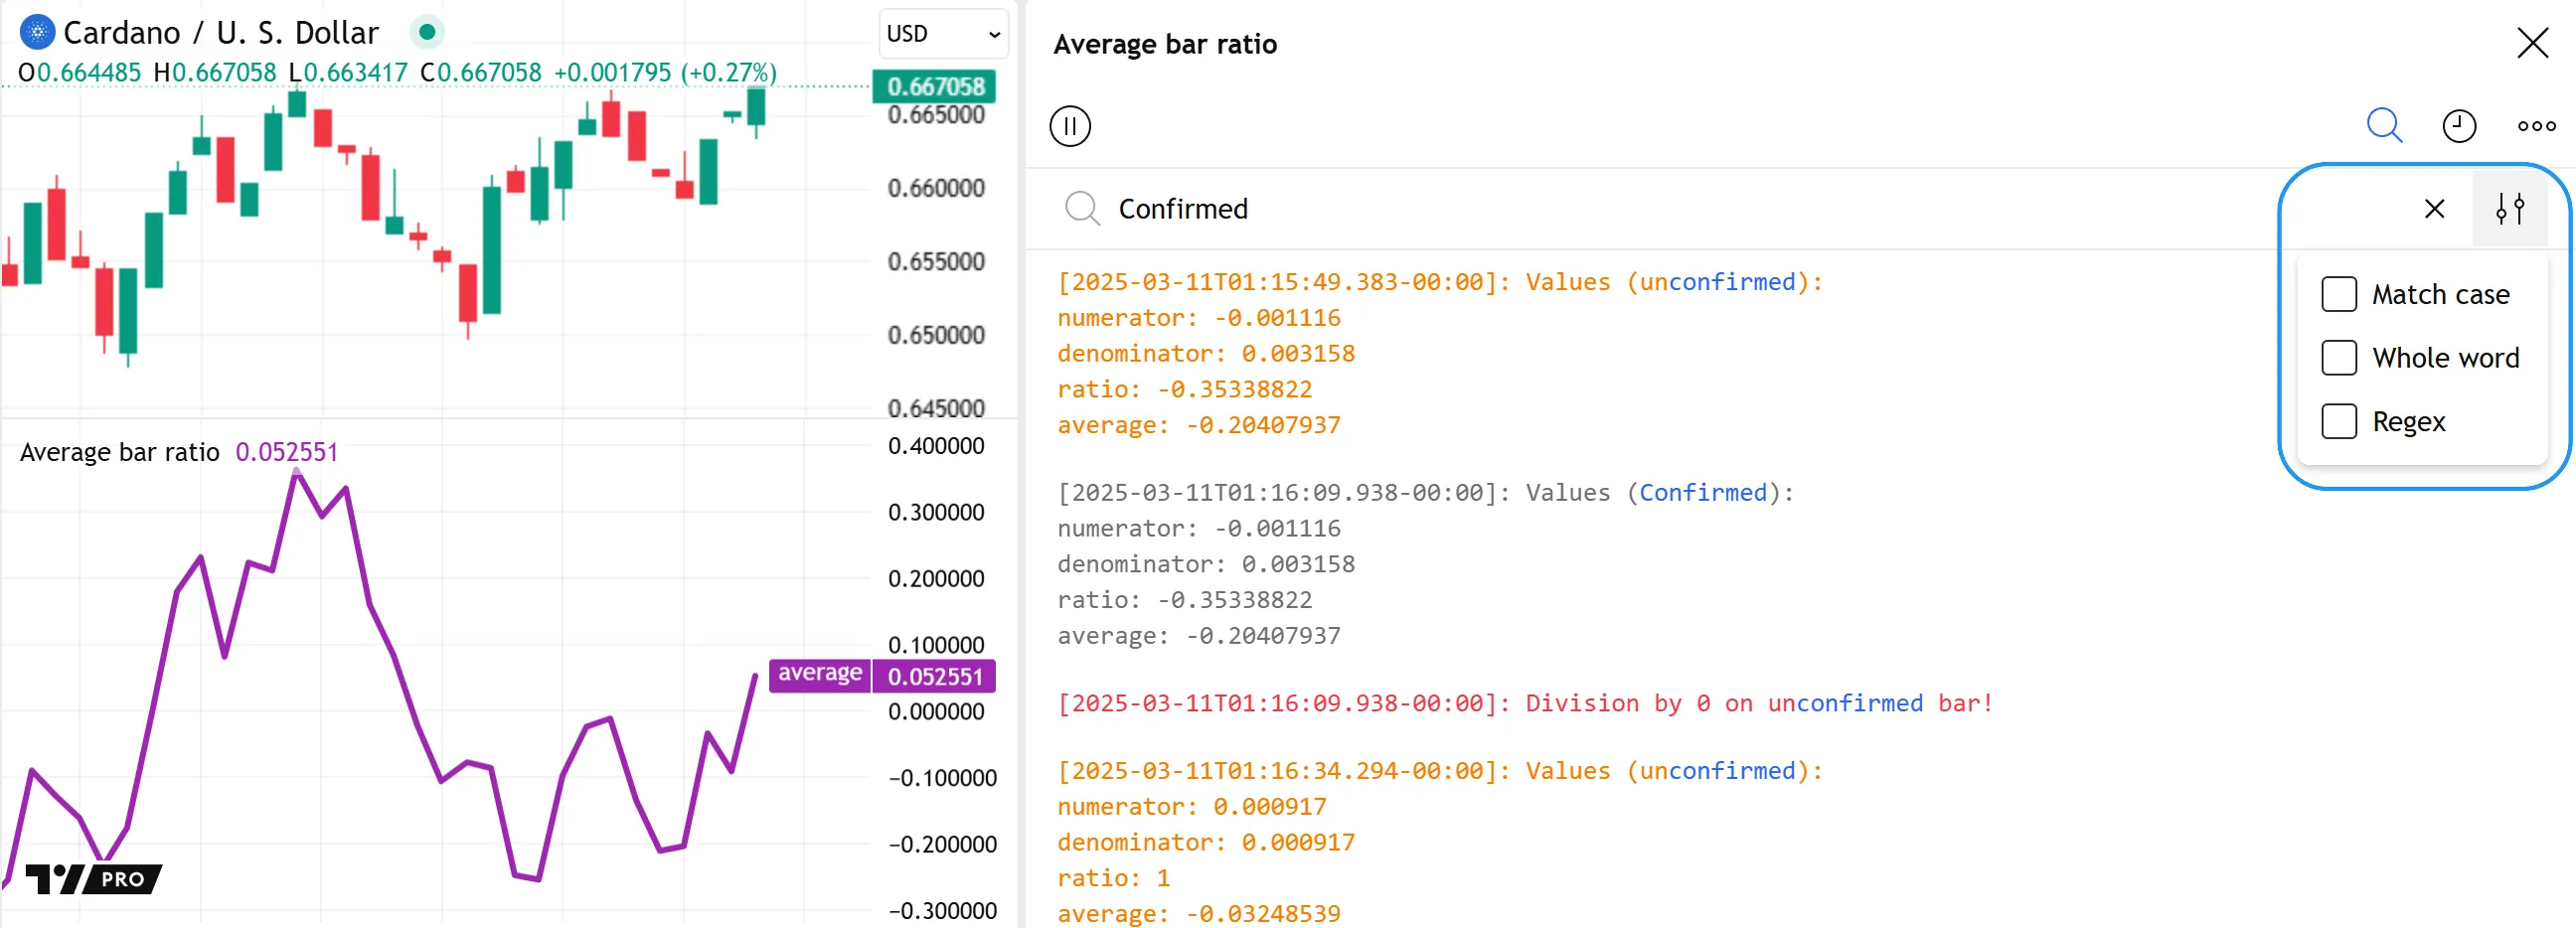2576x928 pixels.
Task: Close the Average bar ratio panel
Action: [2531, 43]
